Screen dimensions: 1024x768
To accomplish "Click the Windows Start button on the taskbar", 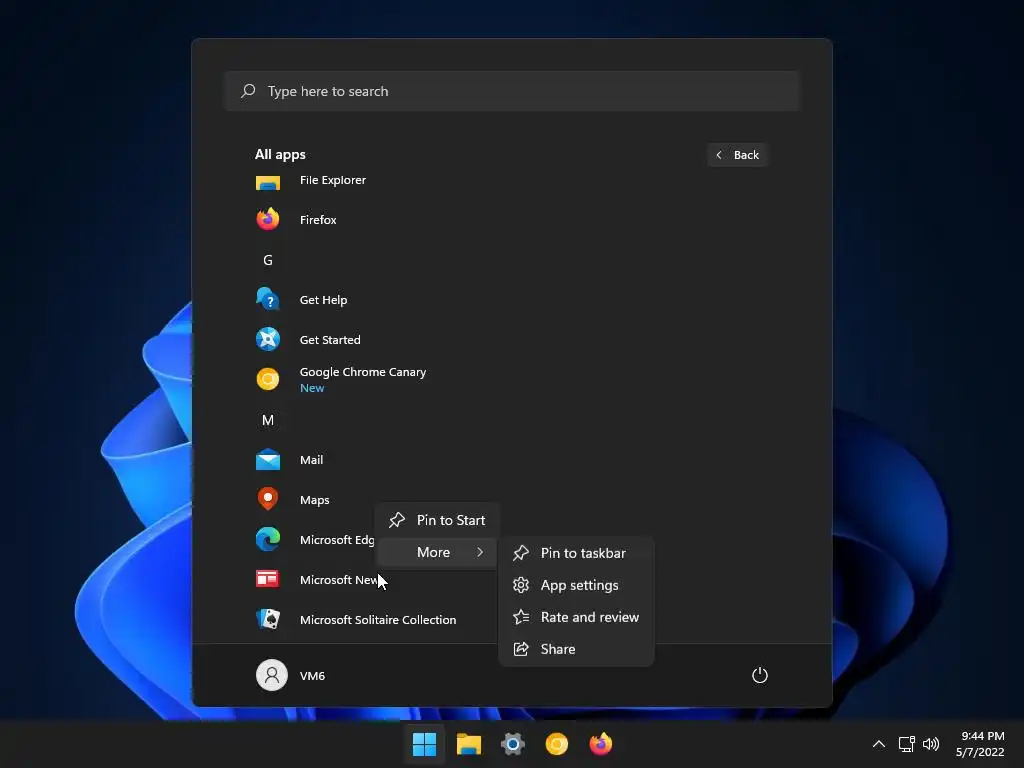I will click(424, 744).
